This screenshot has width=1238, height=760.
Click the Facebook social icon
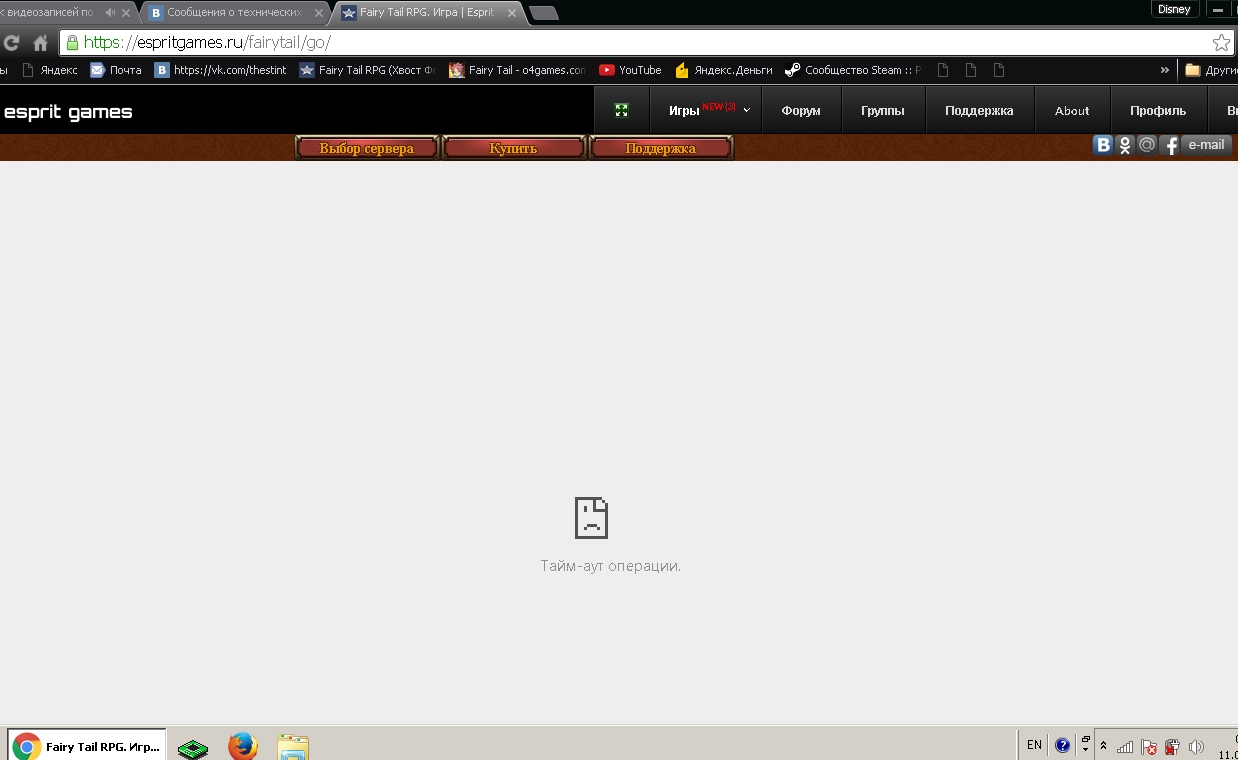(1170, 145)
